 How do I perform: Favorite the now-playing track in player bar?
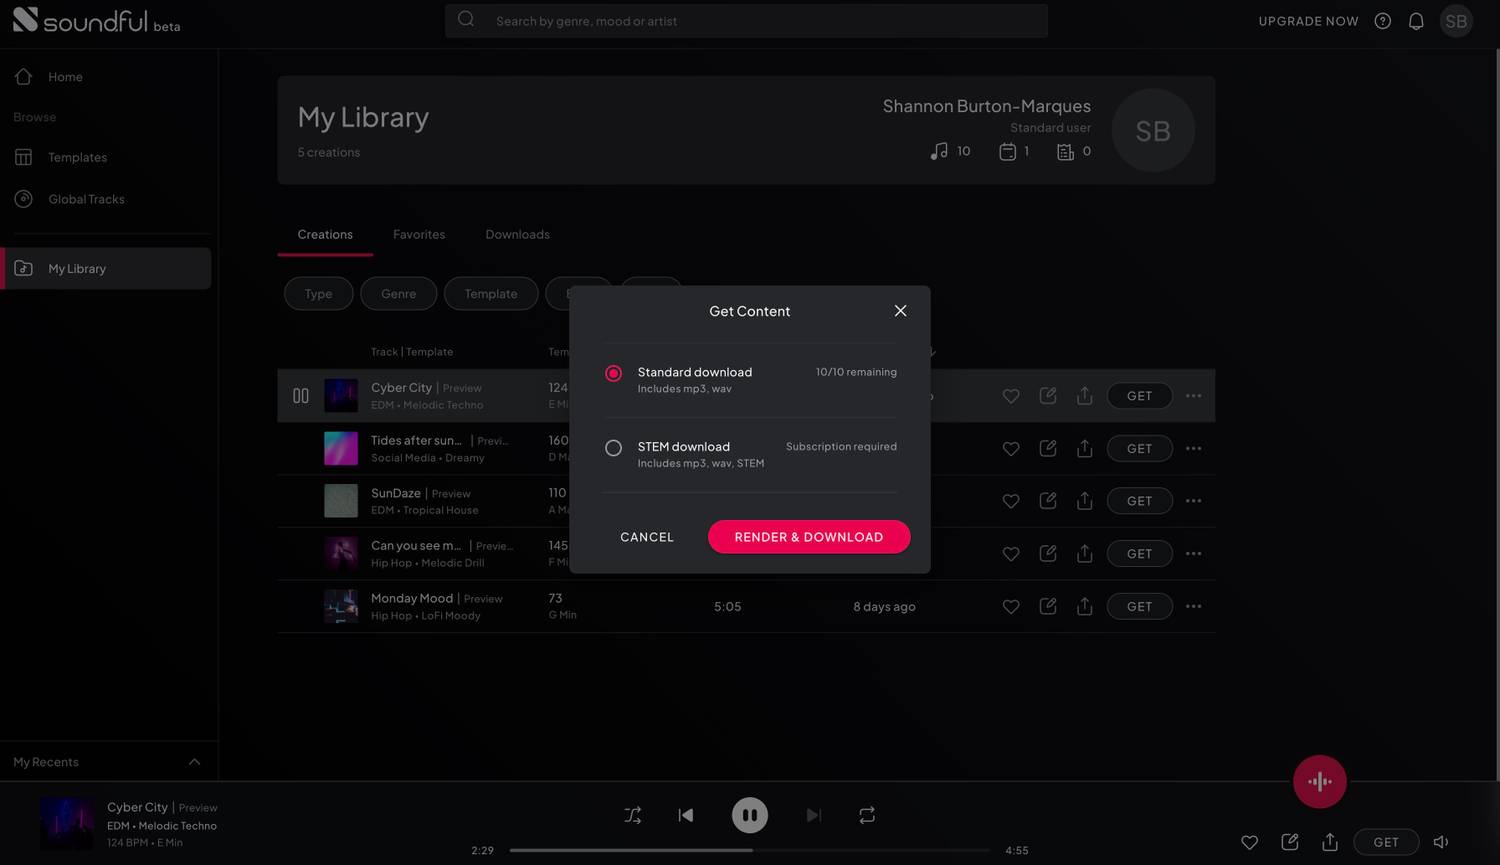(x=1249, y=842)
